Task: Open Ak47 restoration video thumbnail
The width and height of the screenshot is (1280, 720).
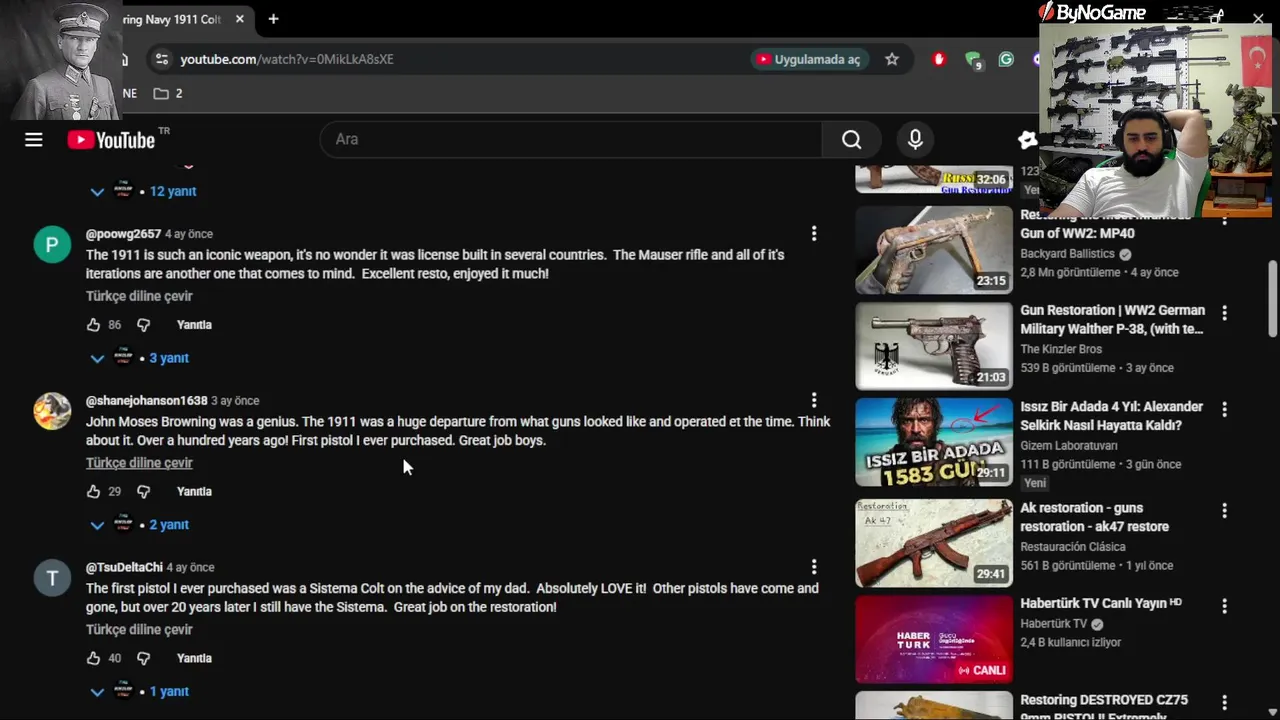Action: point(934,543)
